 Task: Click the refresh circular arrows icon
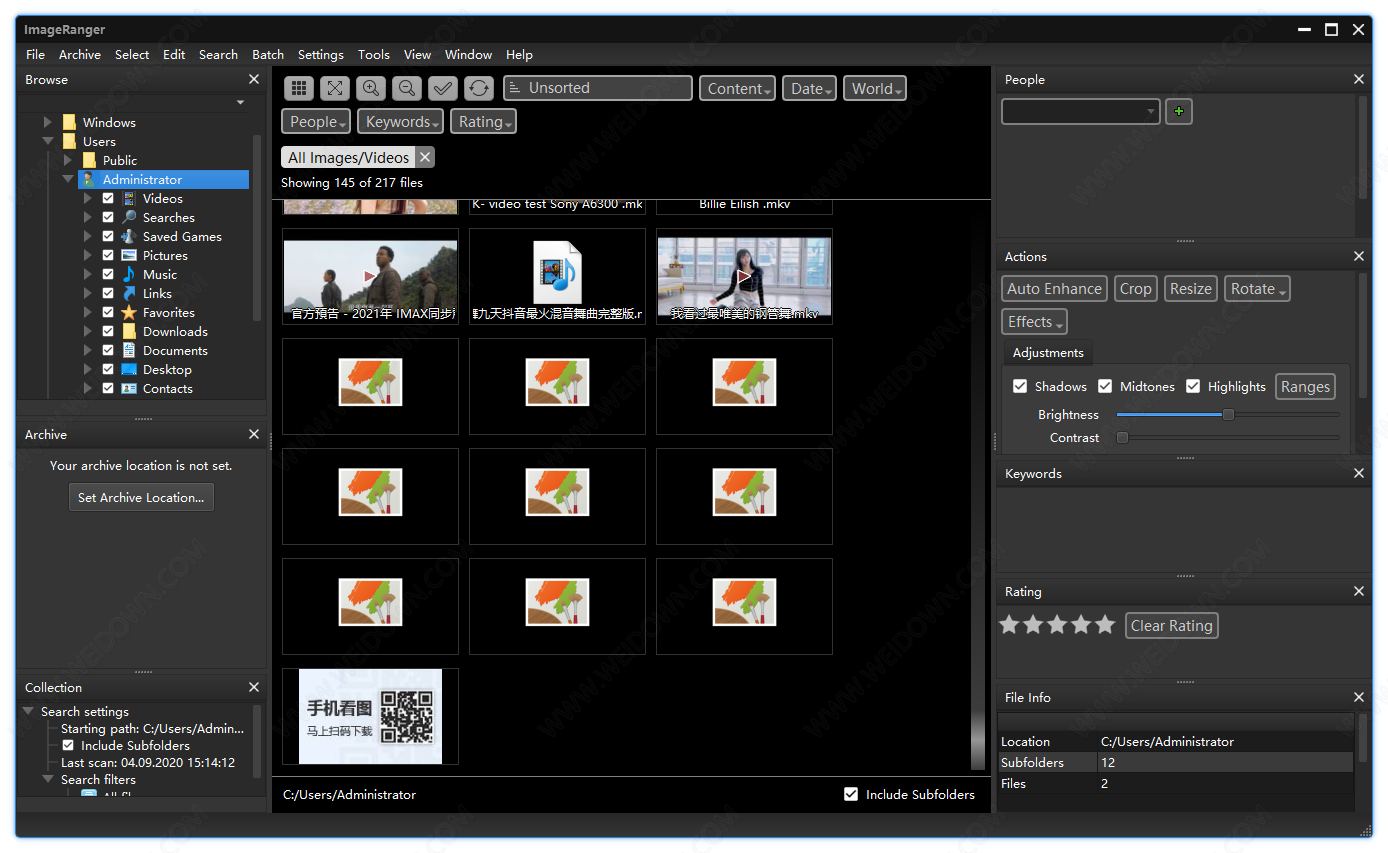479,88
